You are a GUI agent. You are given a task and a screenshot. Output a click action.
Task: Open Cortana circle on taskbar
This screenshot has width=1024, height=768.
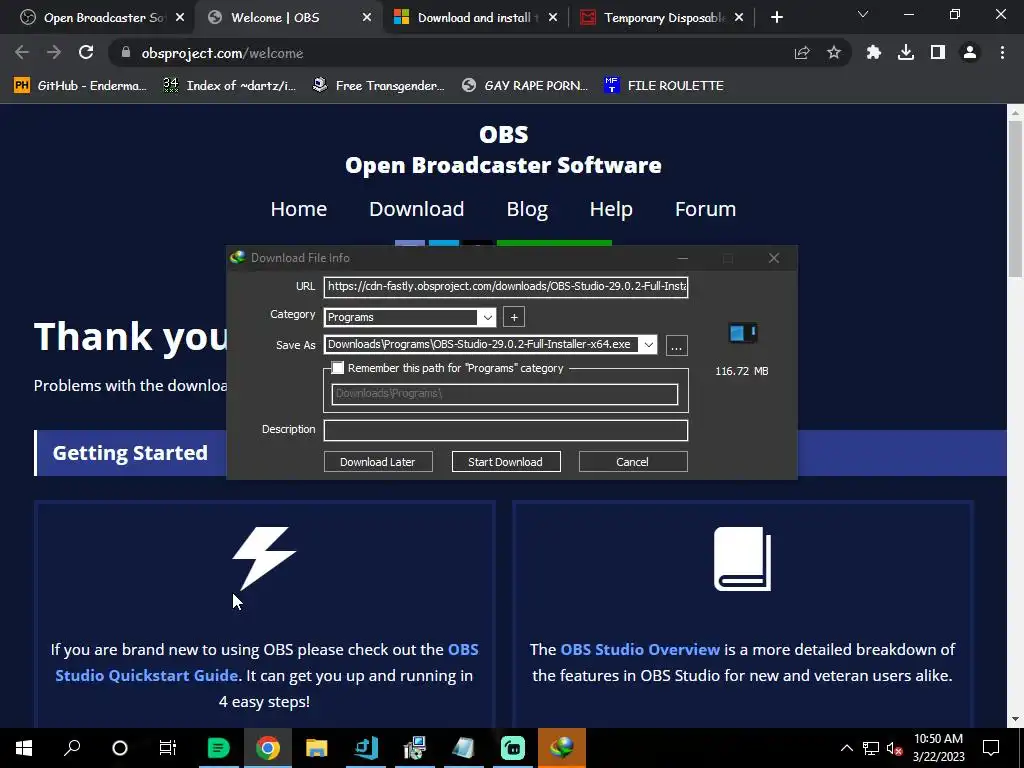(120, 748)
